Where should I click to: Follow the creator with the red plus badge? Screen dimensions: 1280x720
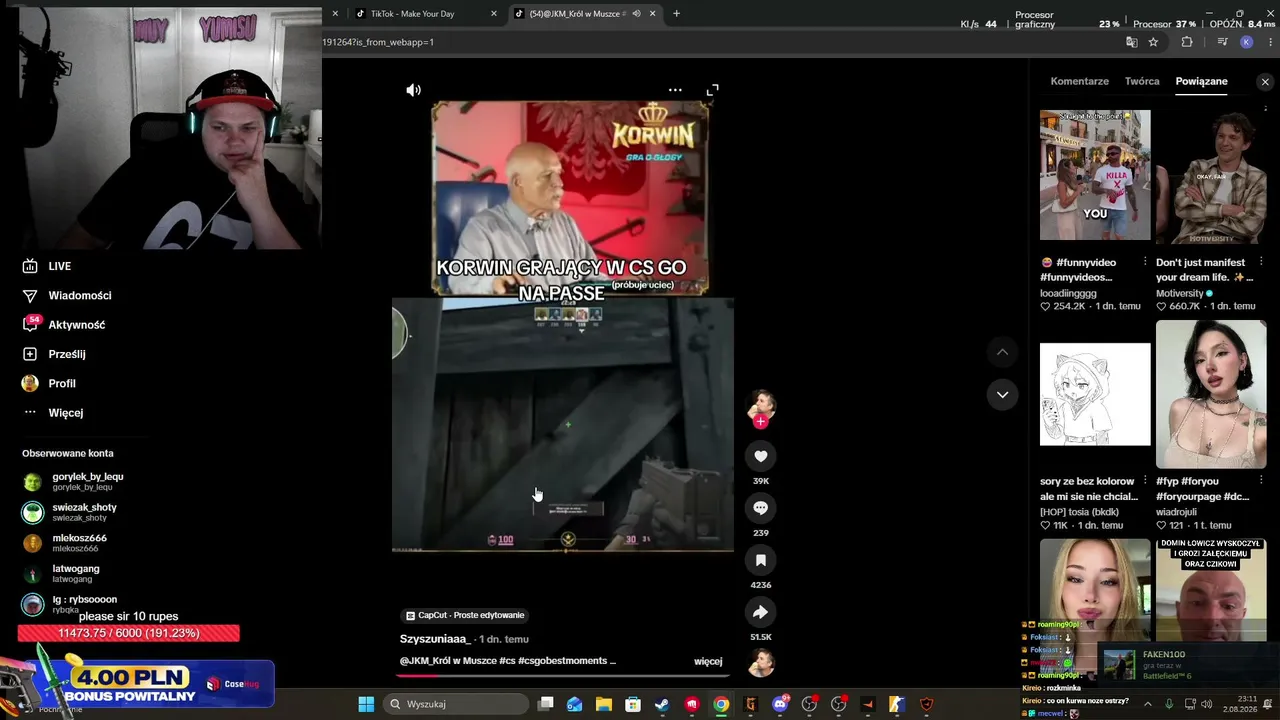tap(761, 422)
